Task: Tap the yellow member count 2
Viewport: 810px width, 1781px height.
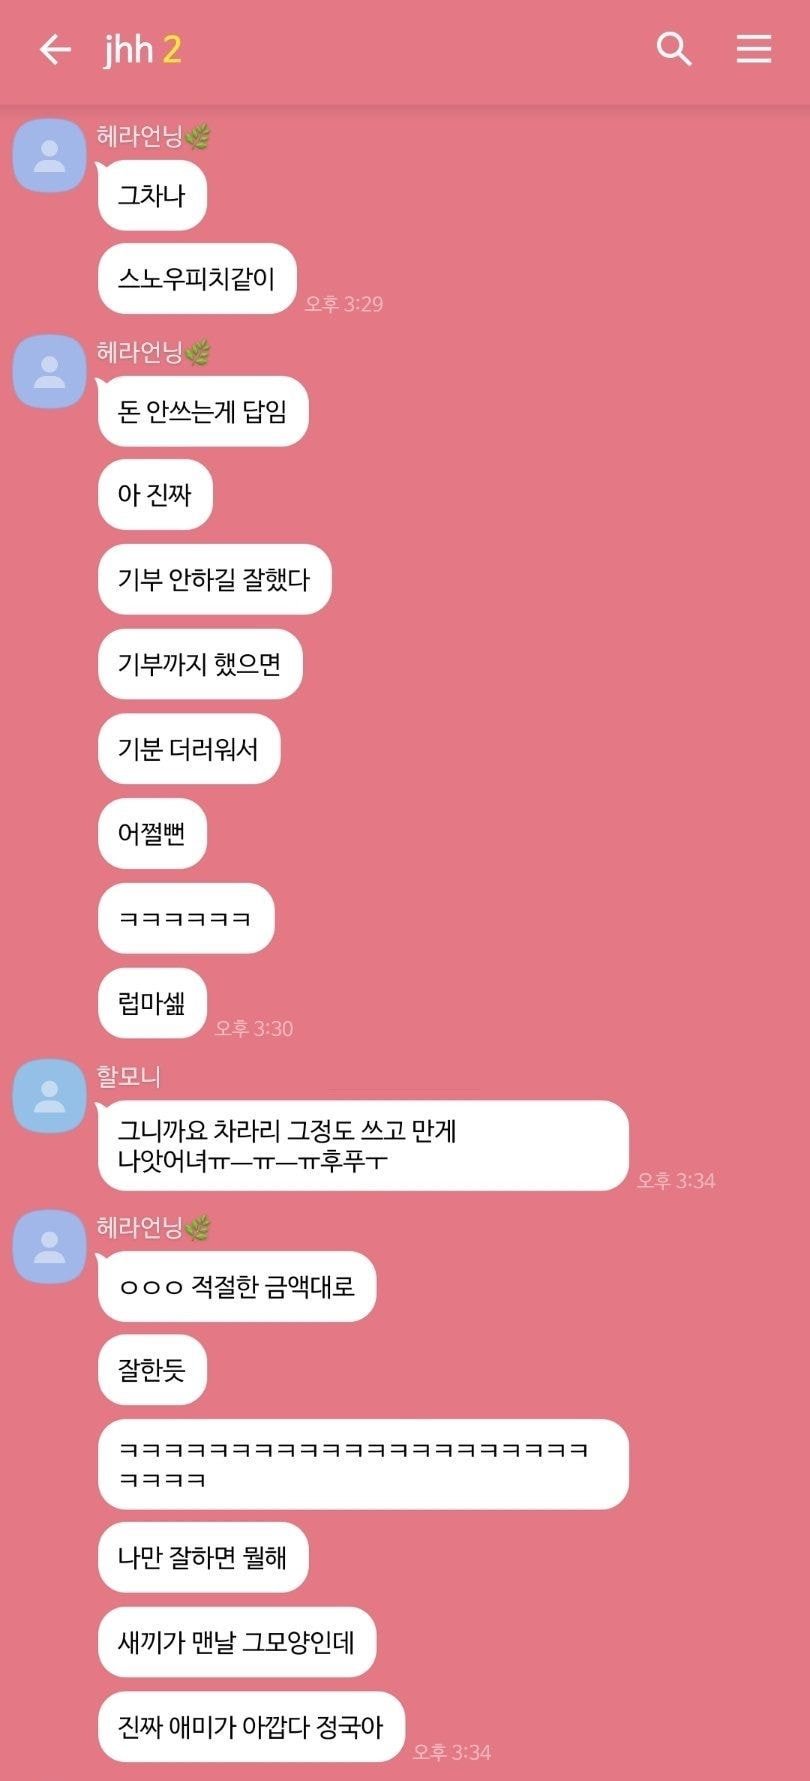Action: click(172, 49)
